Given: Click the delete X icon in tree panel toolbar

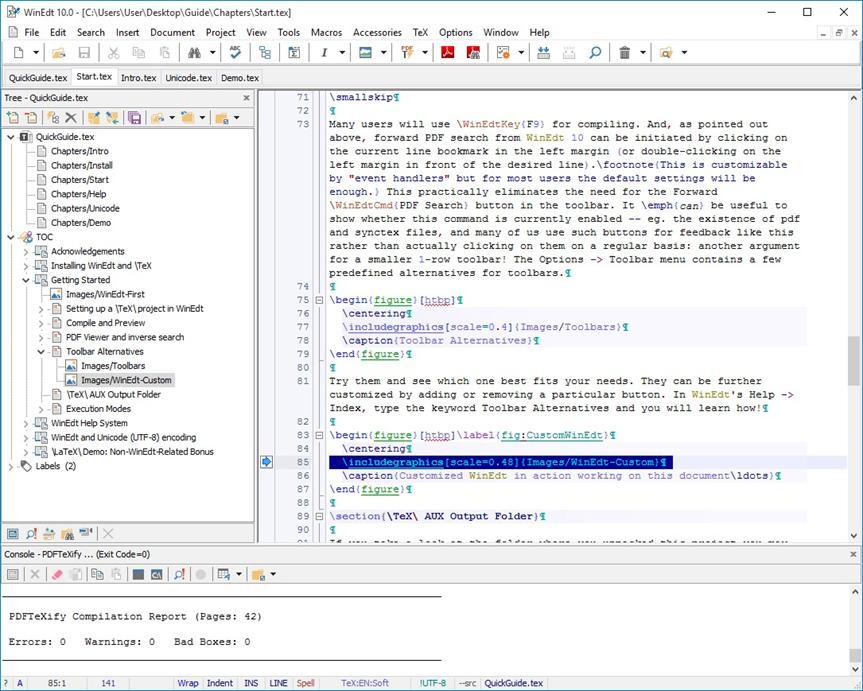Looking at the screenshot, I should click(69, 117).
